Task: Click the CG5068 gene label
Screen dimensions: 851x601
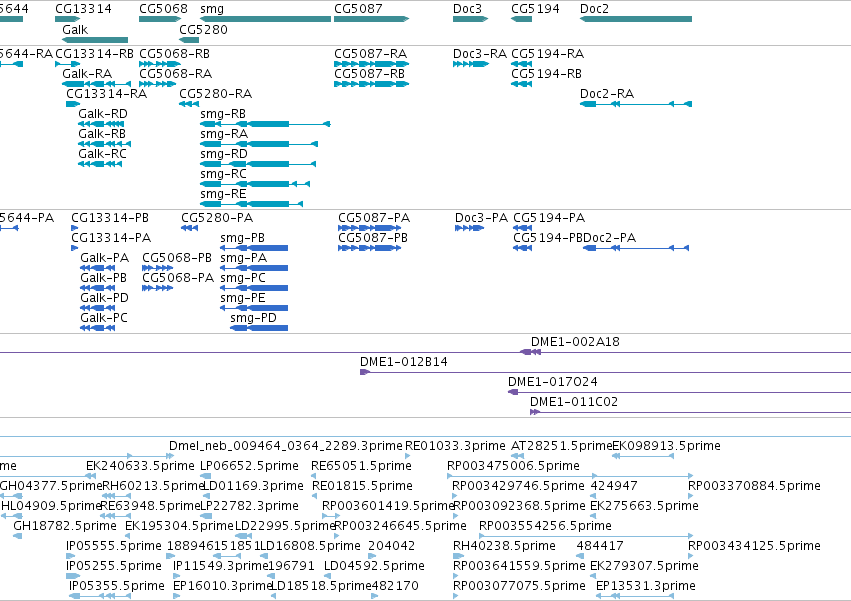Action: point(163,9)
